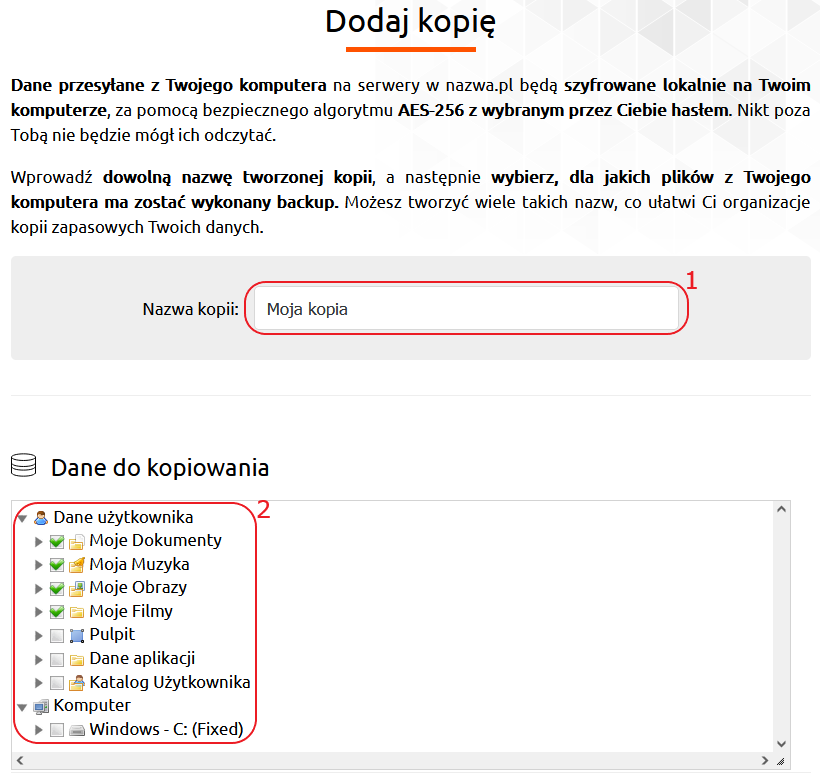Select the Moje Obrazy label
The image size is (820, 780).
138,587
